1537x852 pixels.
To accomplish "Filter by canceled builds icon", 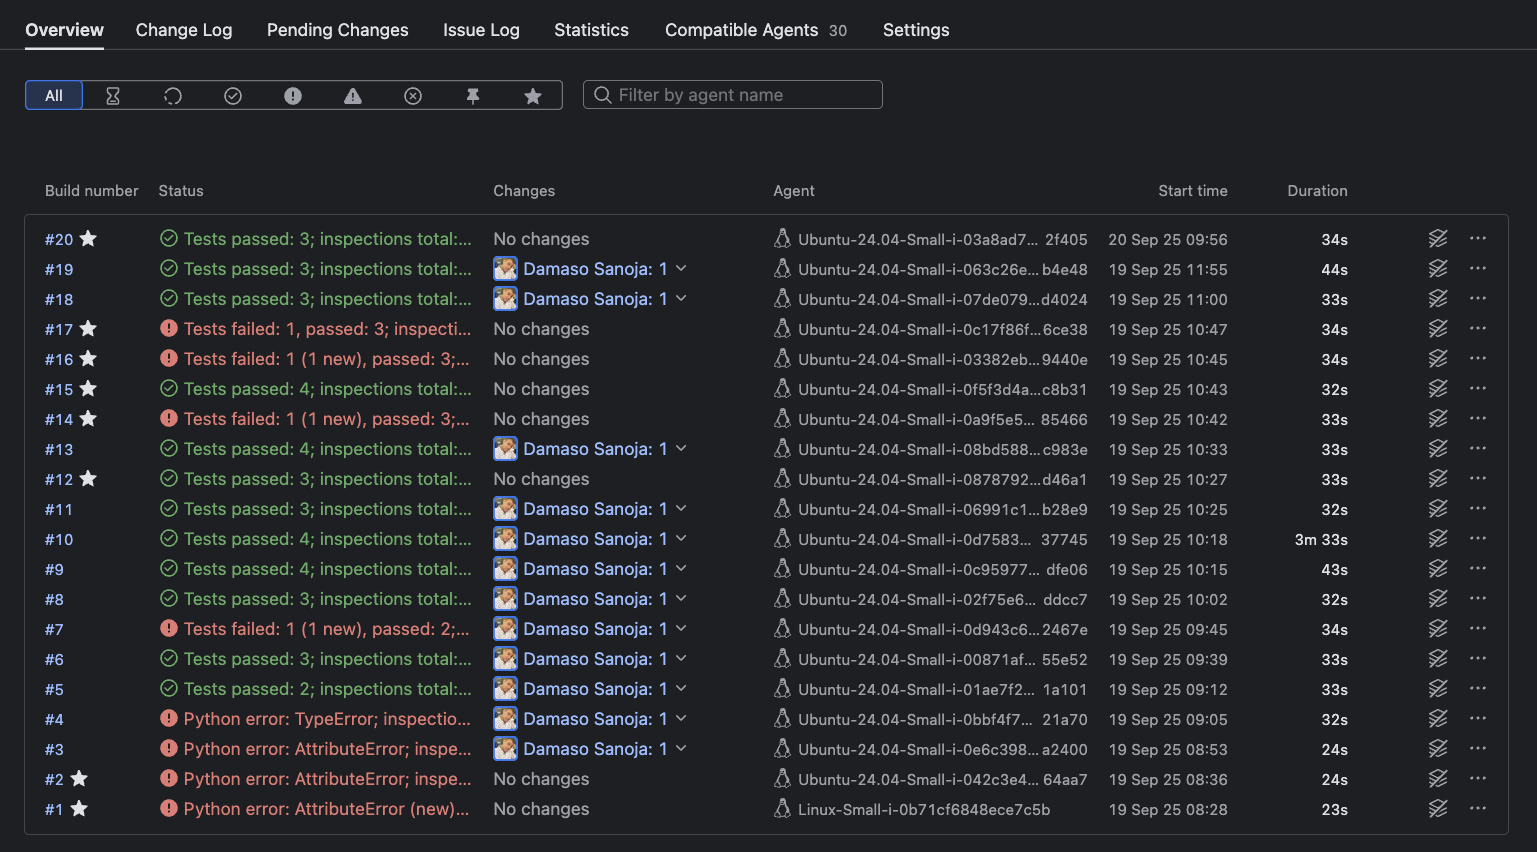I will tap(413, 96).
